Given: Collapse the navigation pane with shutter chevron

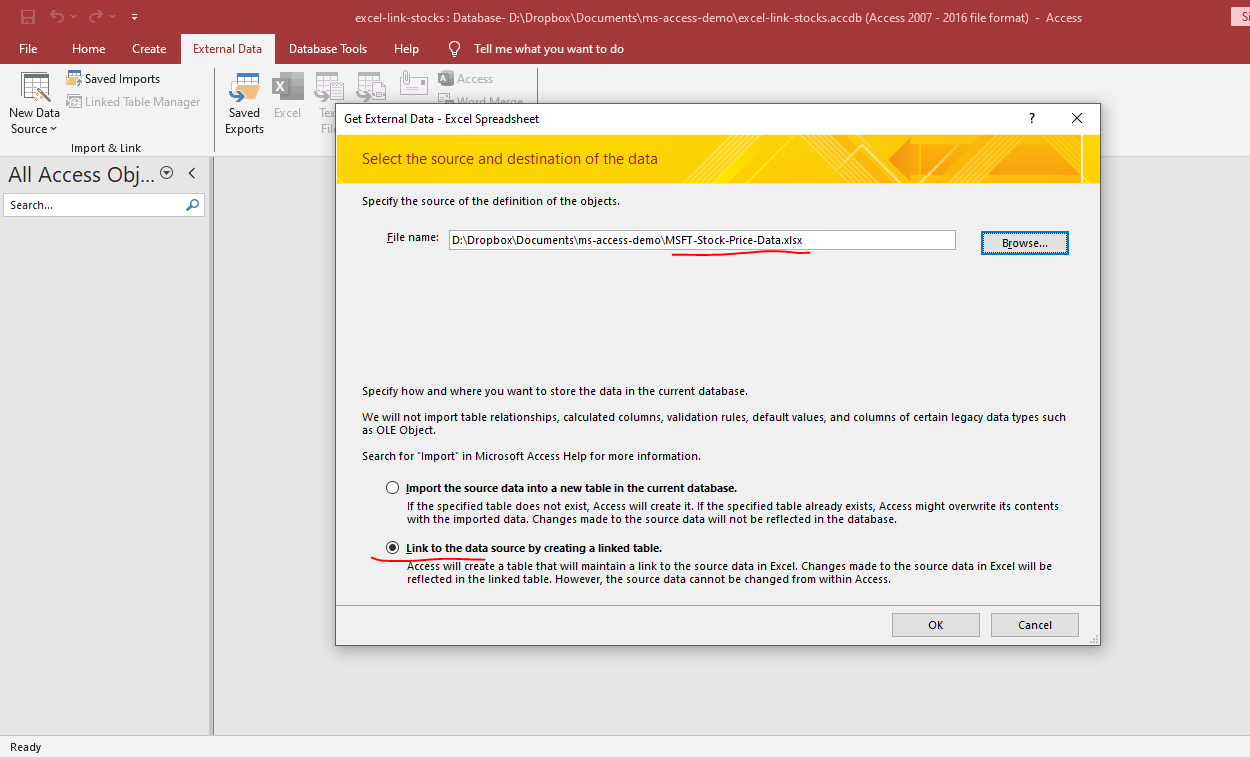Looking at the screenshot, I should (x=192, y=173).
